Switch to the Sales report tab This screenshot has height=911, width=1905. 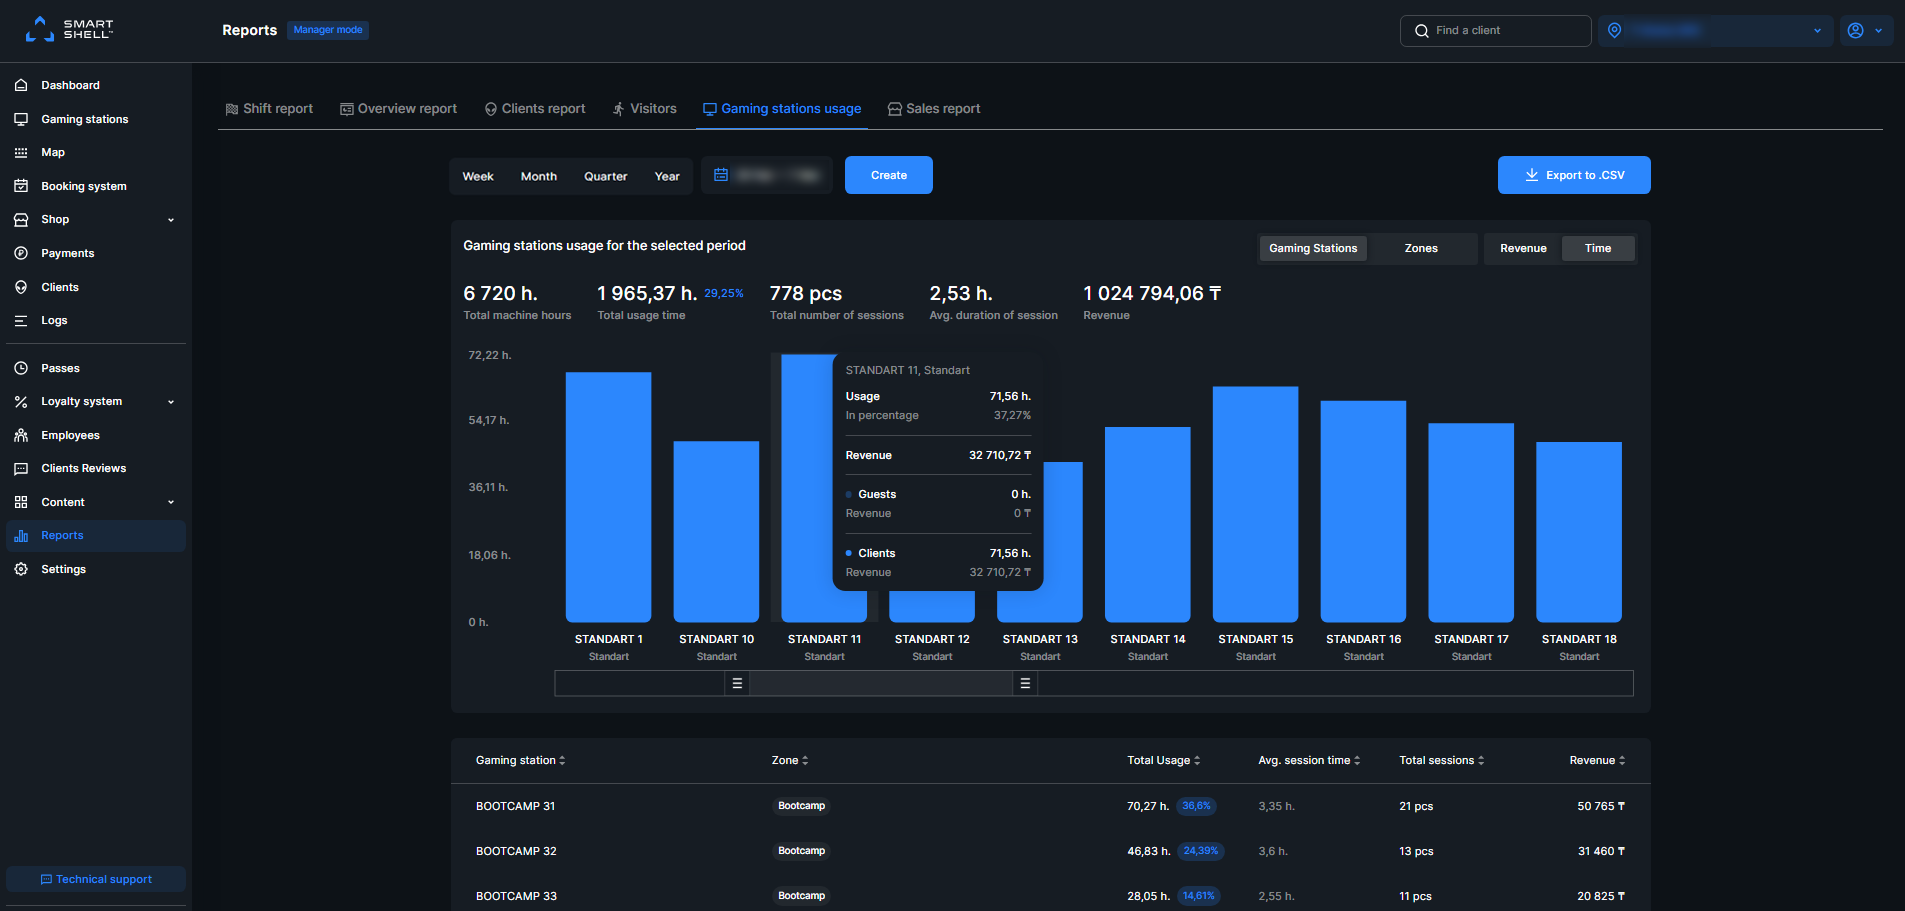[933, 108]
